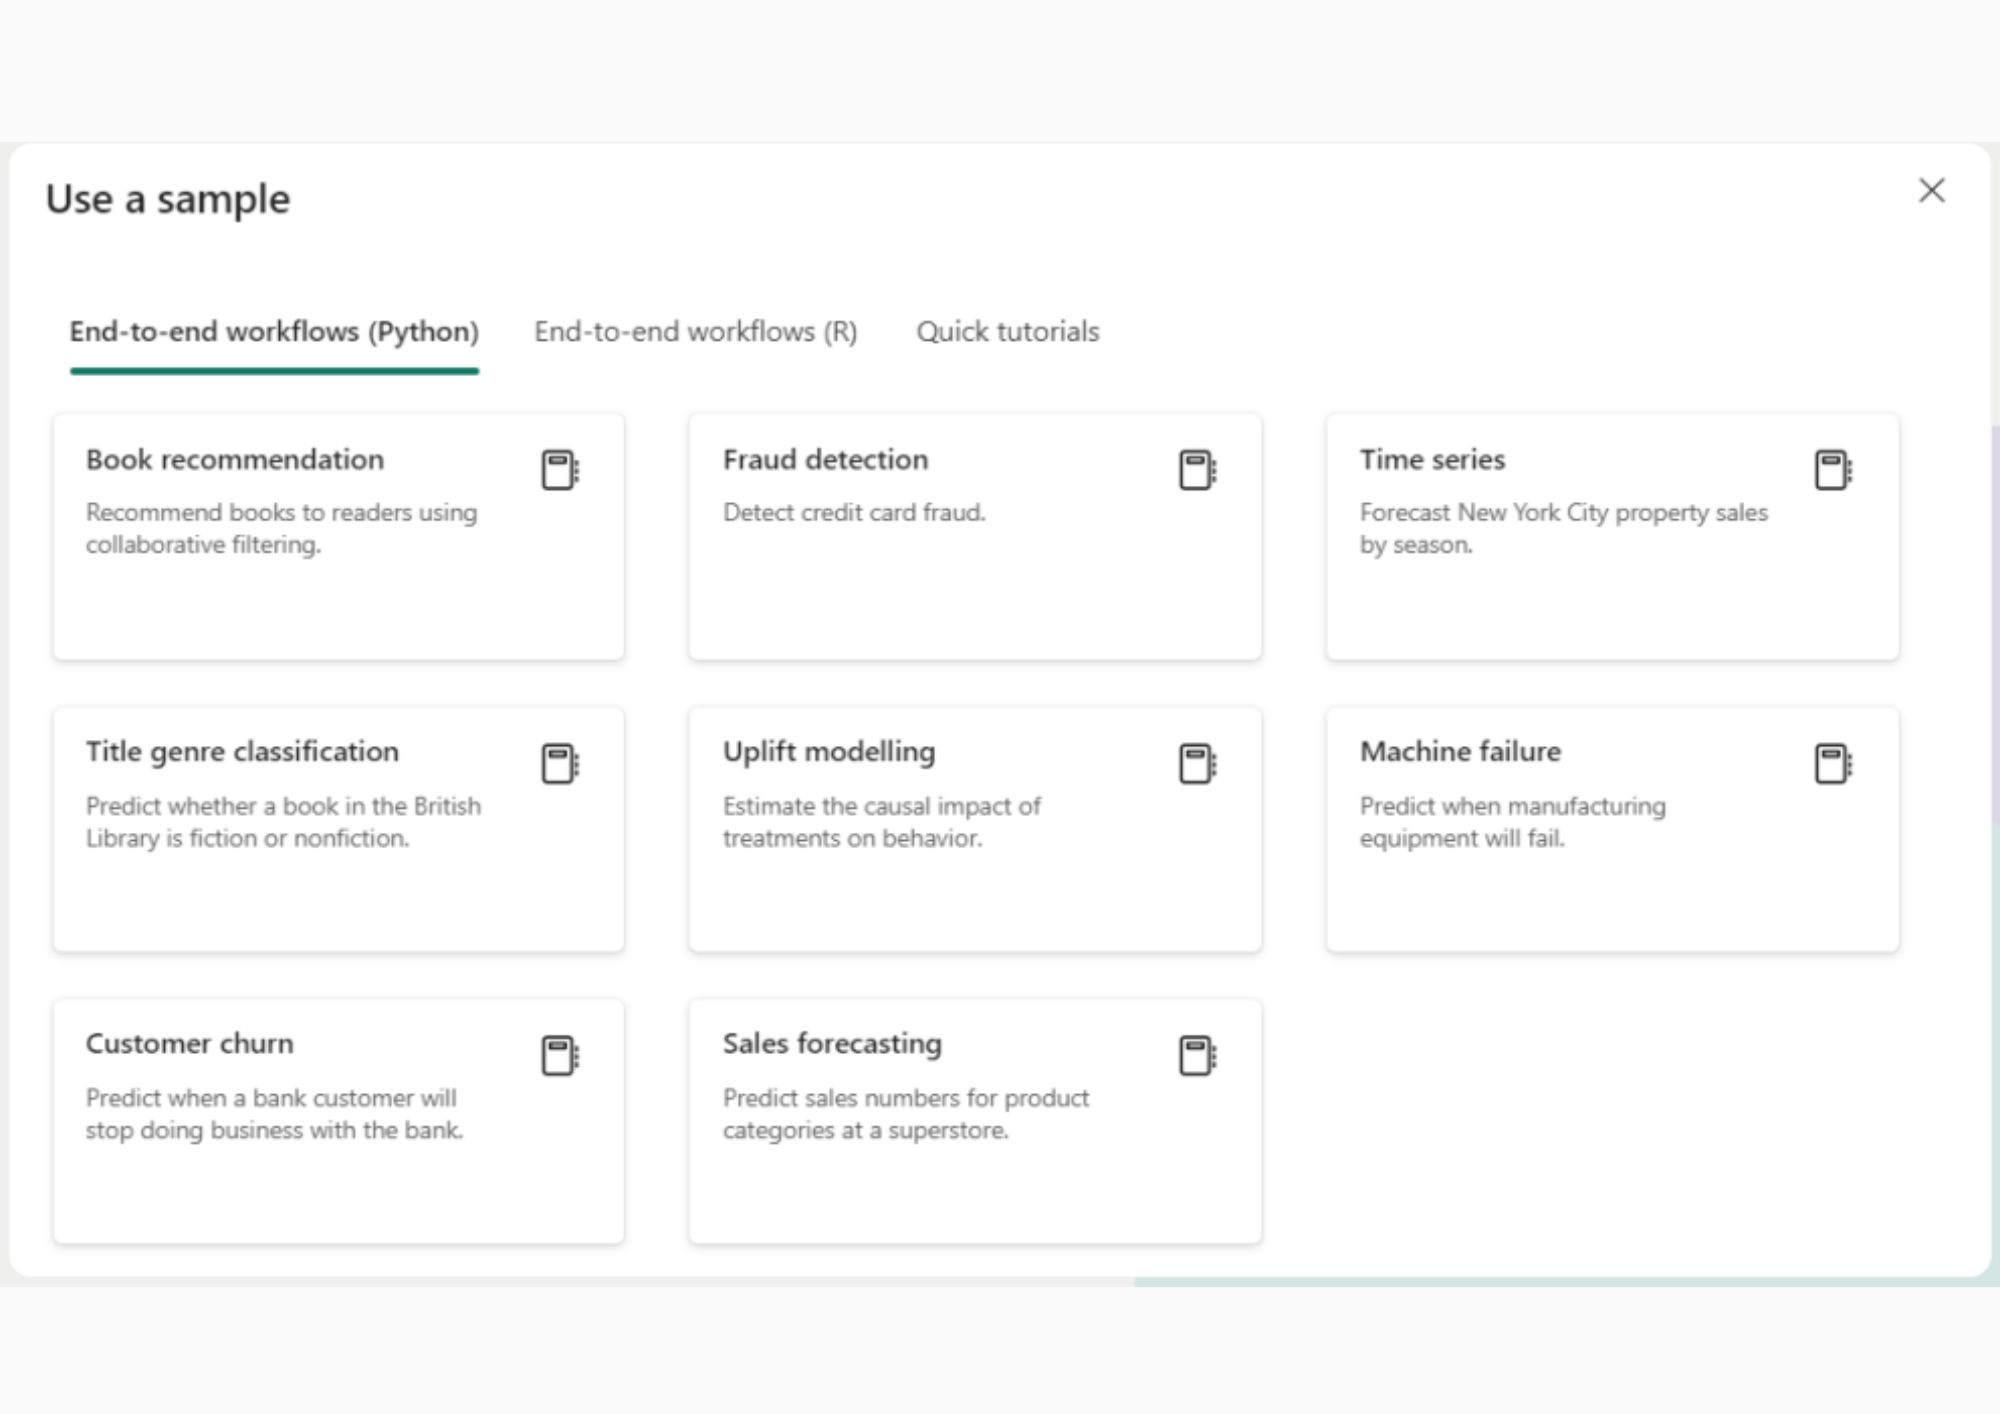Close the Use a sample dialog
The width and height of the screenshot is (2000, 1414).
click(x=1931, y=191)
